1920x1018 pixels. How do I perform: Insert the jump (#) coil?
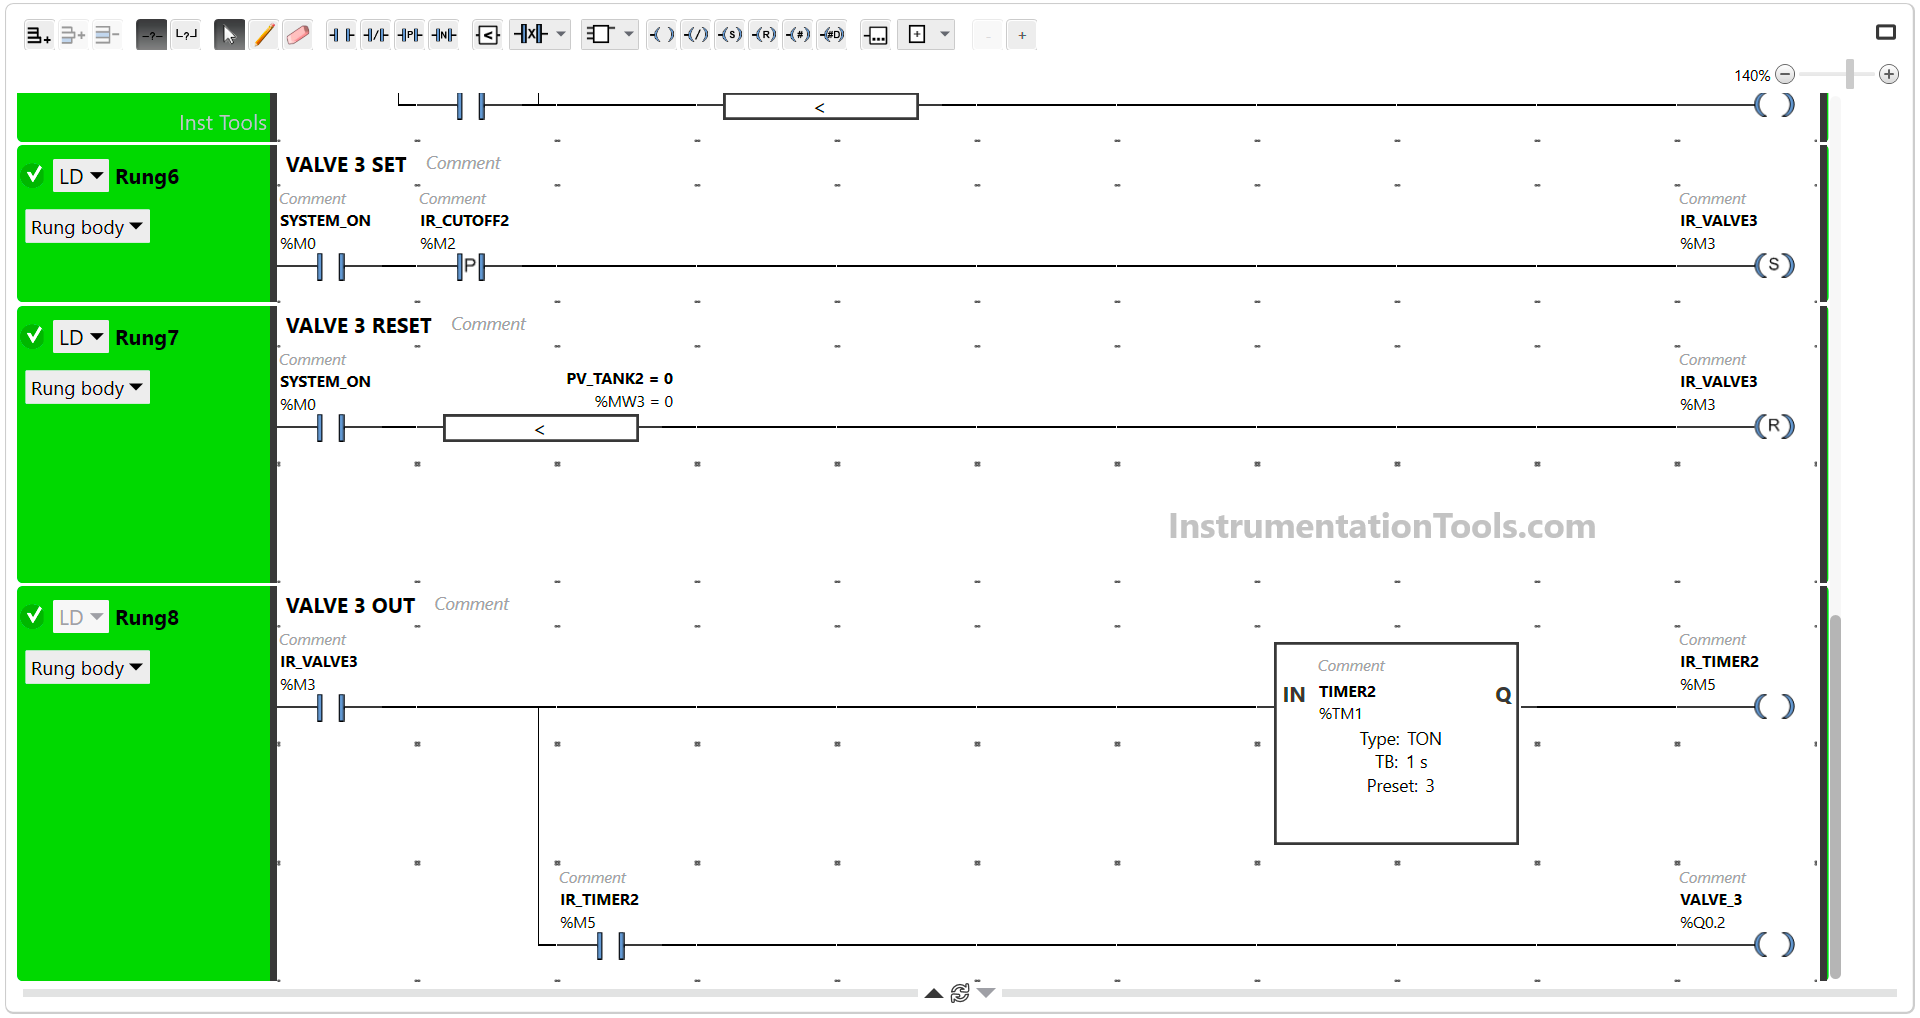[x=798, y=35]
